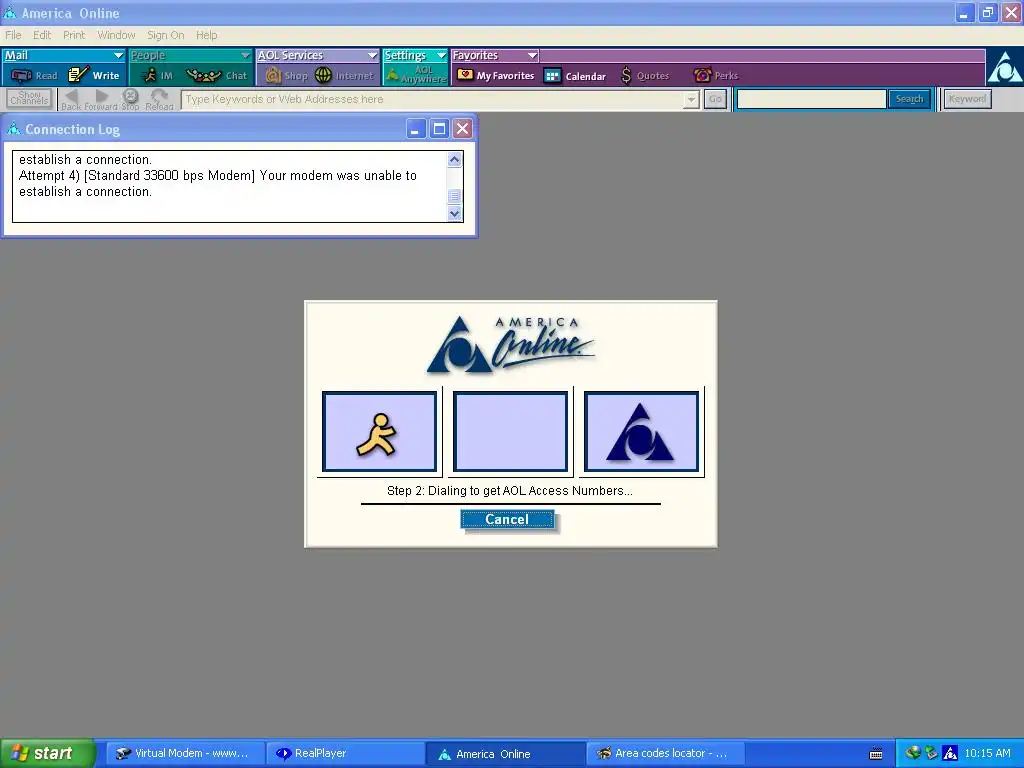Viewport: 1024px width, 768px height.
Task: Click the AOL icon in system tray
Action: pyautogui.click(x=950, y=753)
